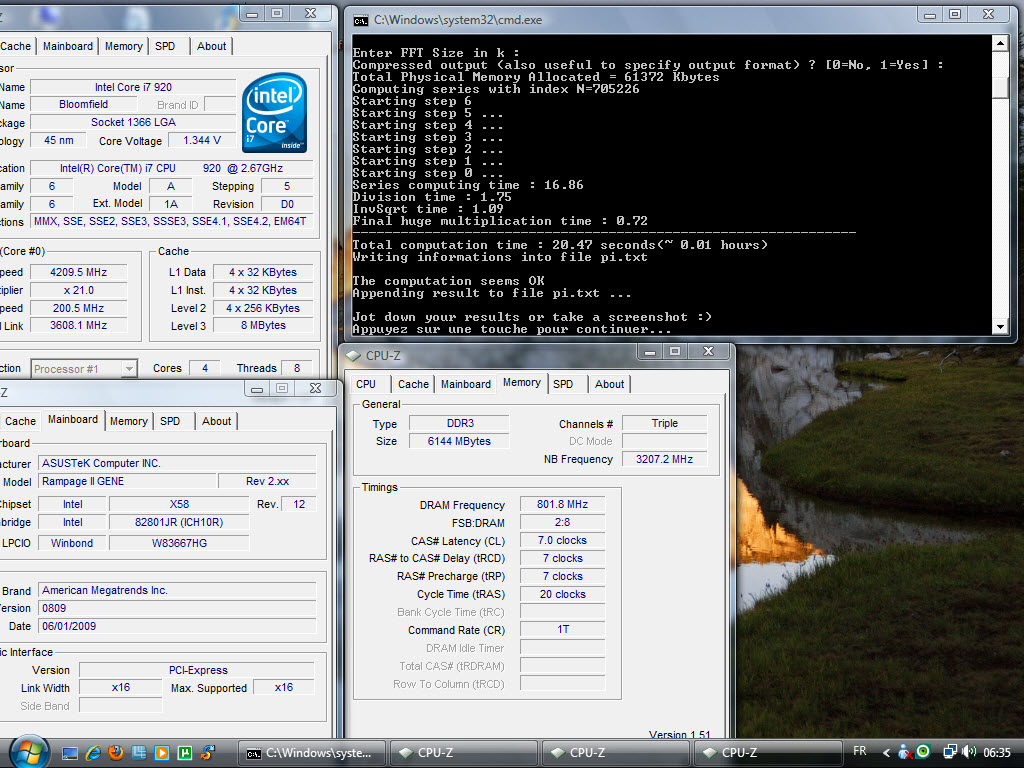Open SPD tab in bottom-left CPU-Z window
Screen dimensions: 1024x768
pyautogui.click(x=170, y=421)
